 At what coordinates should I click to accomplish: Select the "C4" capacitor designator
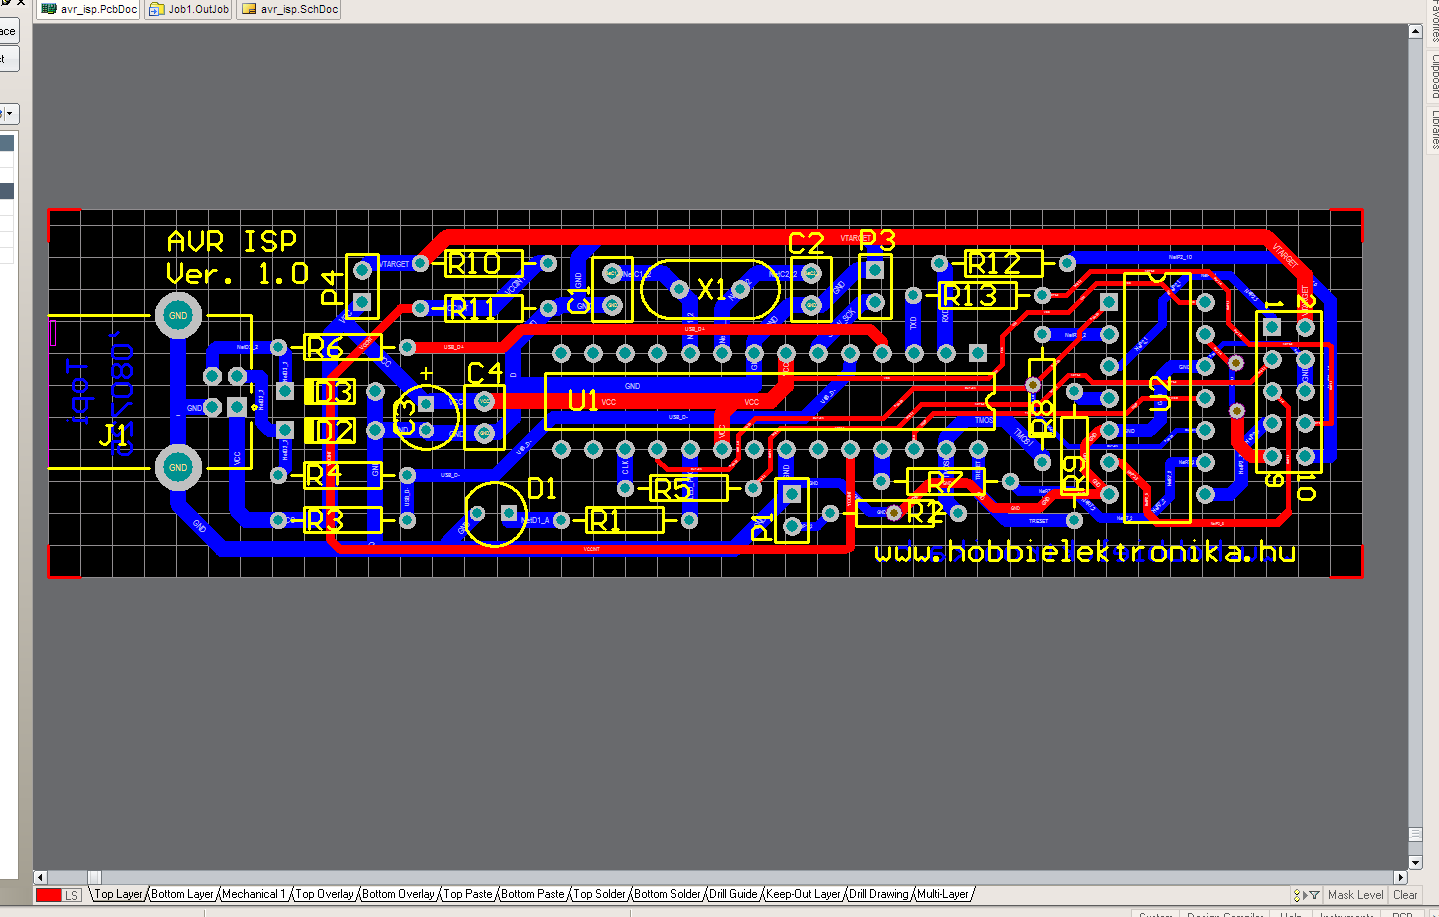pos(485,374)
